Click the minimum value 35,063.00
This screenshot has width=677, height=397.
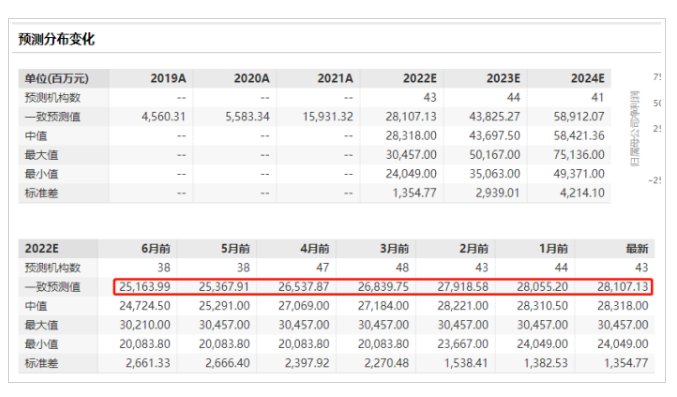(495, 174)
